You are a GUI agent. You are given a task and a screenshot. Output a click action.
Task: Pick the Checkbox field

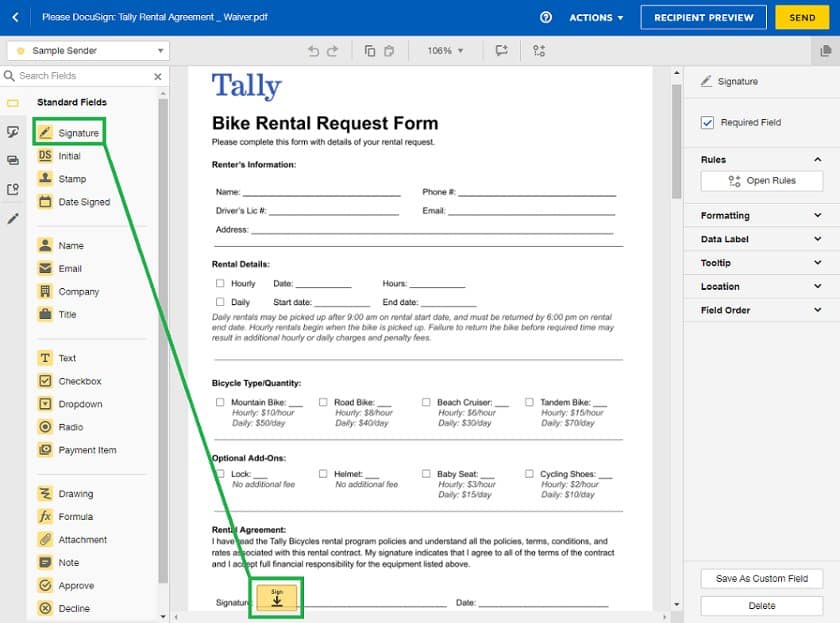click(x=69, y=381)
